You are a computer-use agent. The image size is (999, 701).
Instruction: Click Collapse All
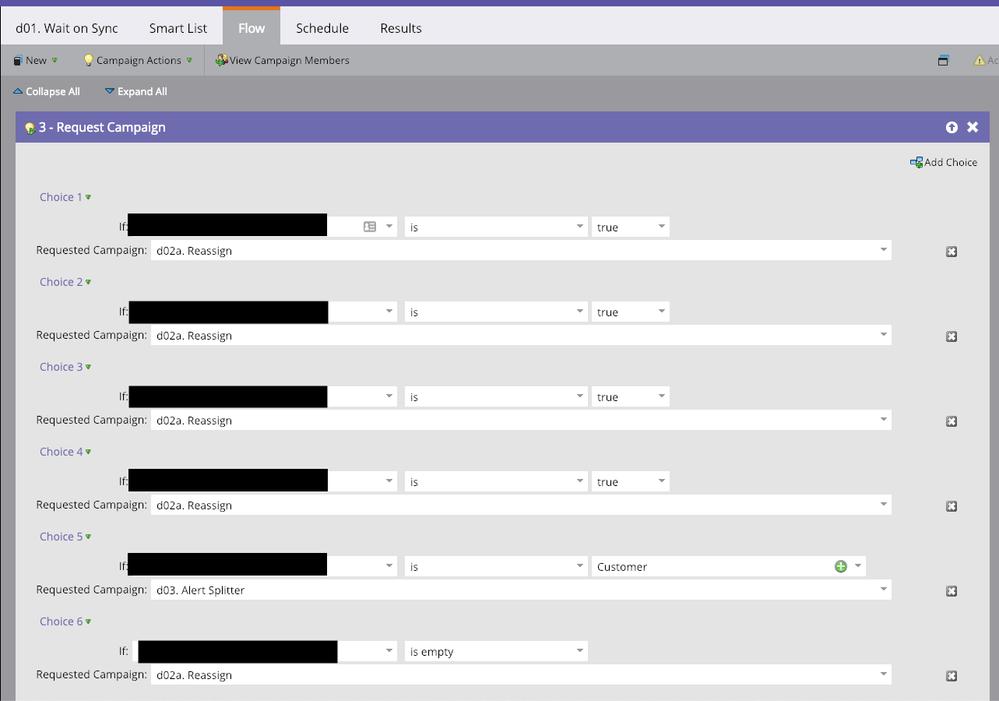pos(46,91)
